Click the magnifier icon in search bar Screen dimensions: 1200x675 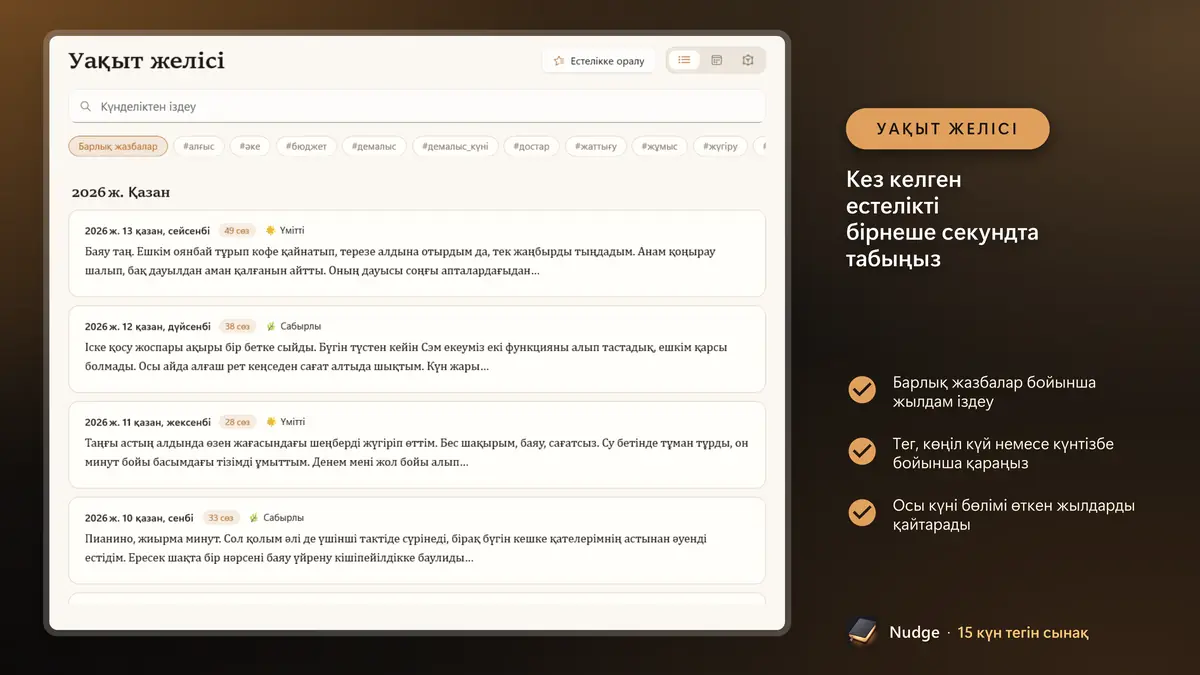[x=86, y=106]
